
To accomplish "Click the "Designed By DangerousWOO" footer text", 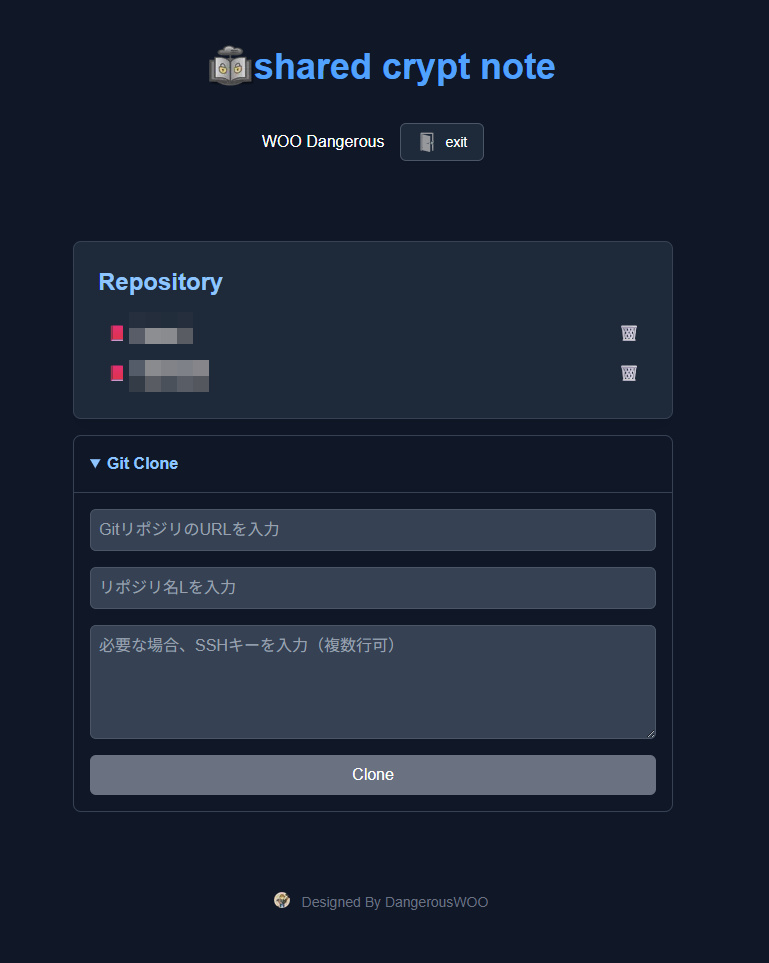I will coord(394,902).
